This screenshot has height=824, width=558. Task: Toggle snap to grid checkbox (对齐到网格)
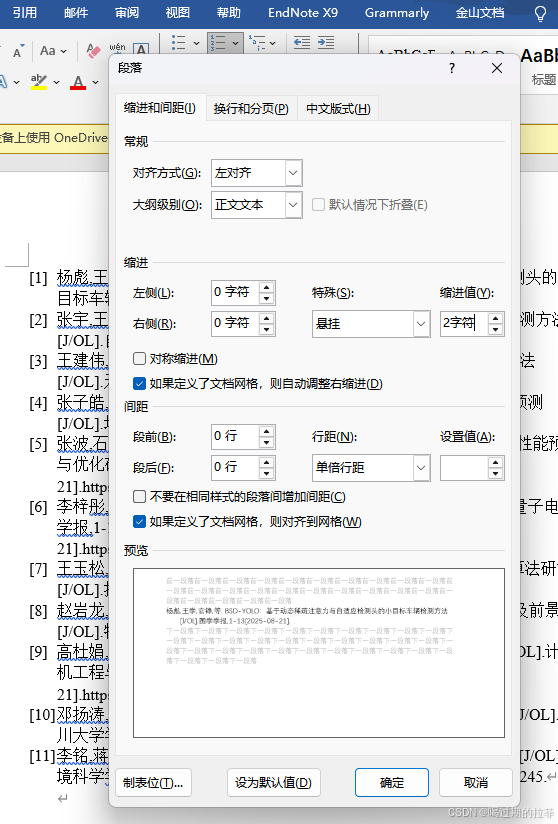click(x=139, y=522)
